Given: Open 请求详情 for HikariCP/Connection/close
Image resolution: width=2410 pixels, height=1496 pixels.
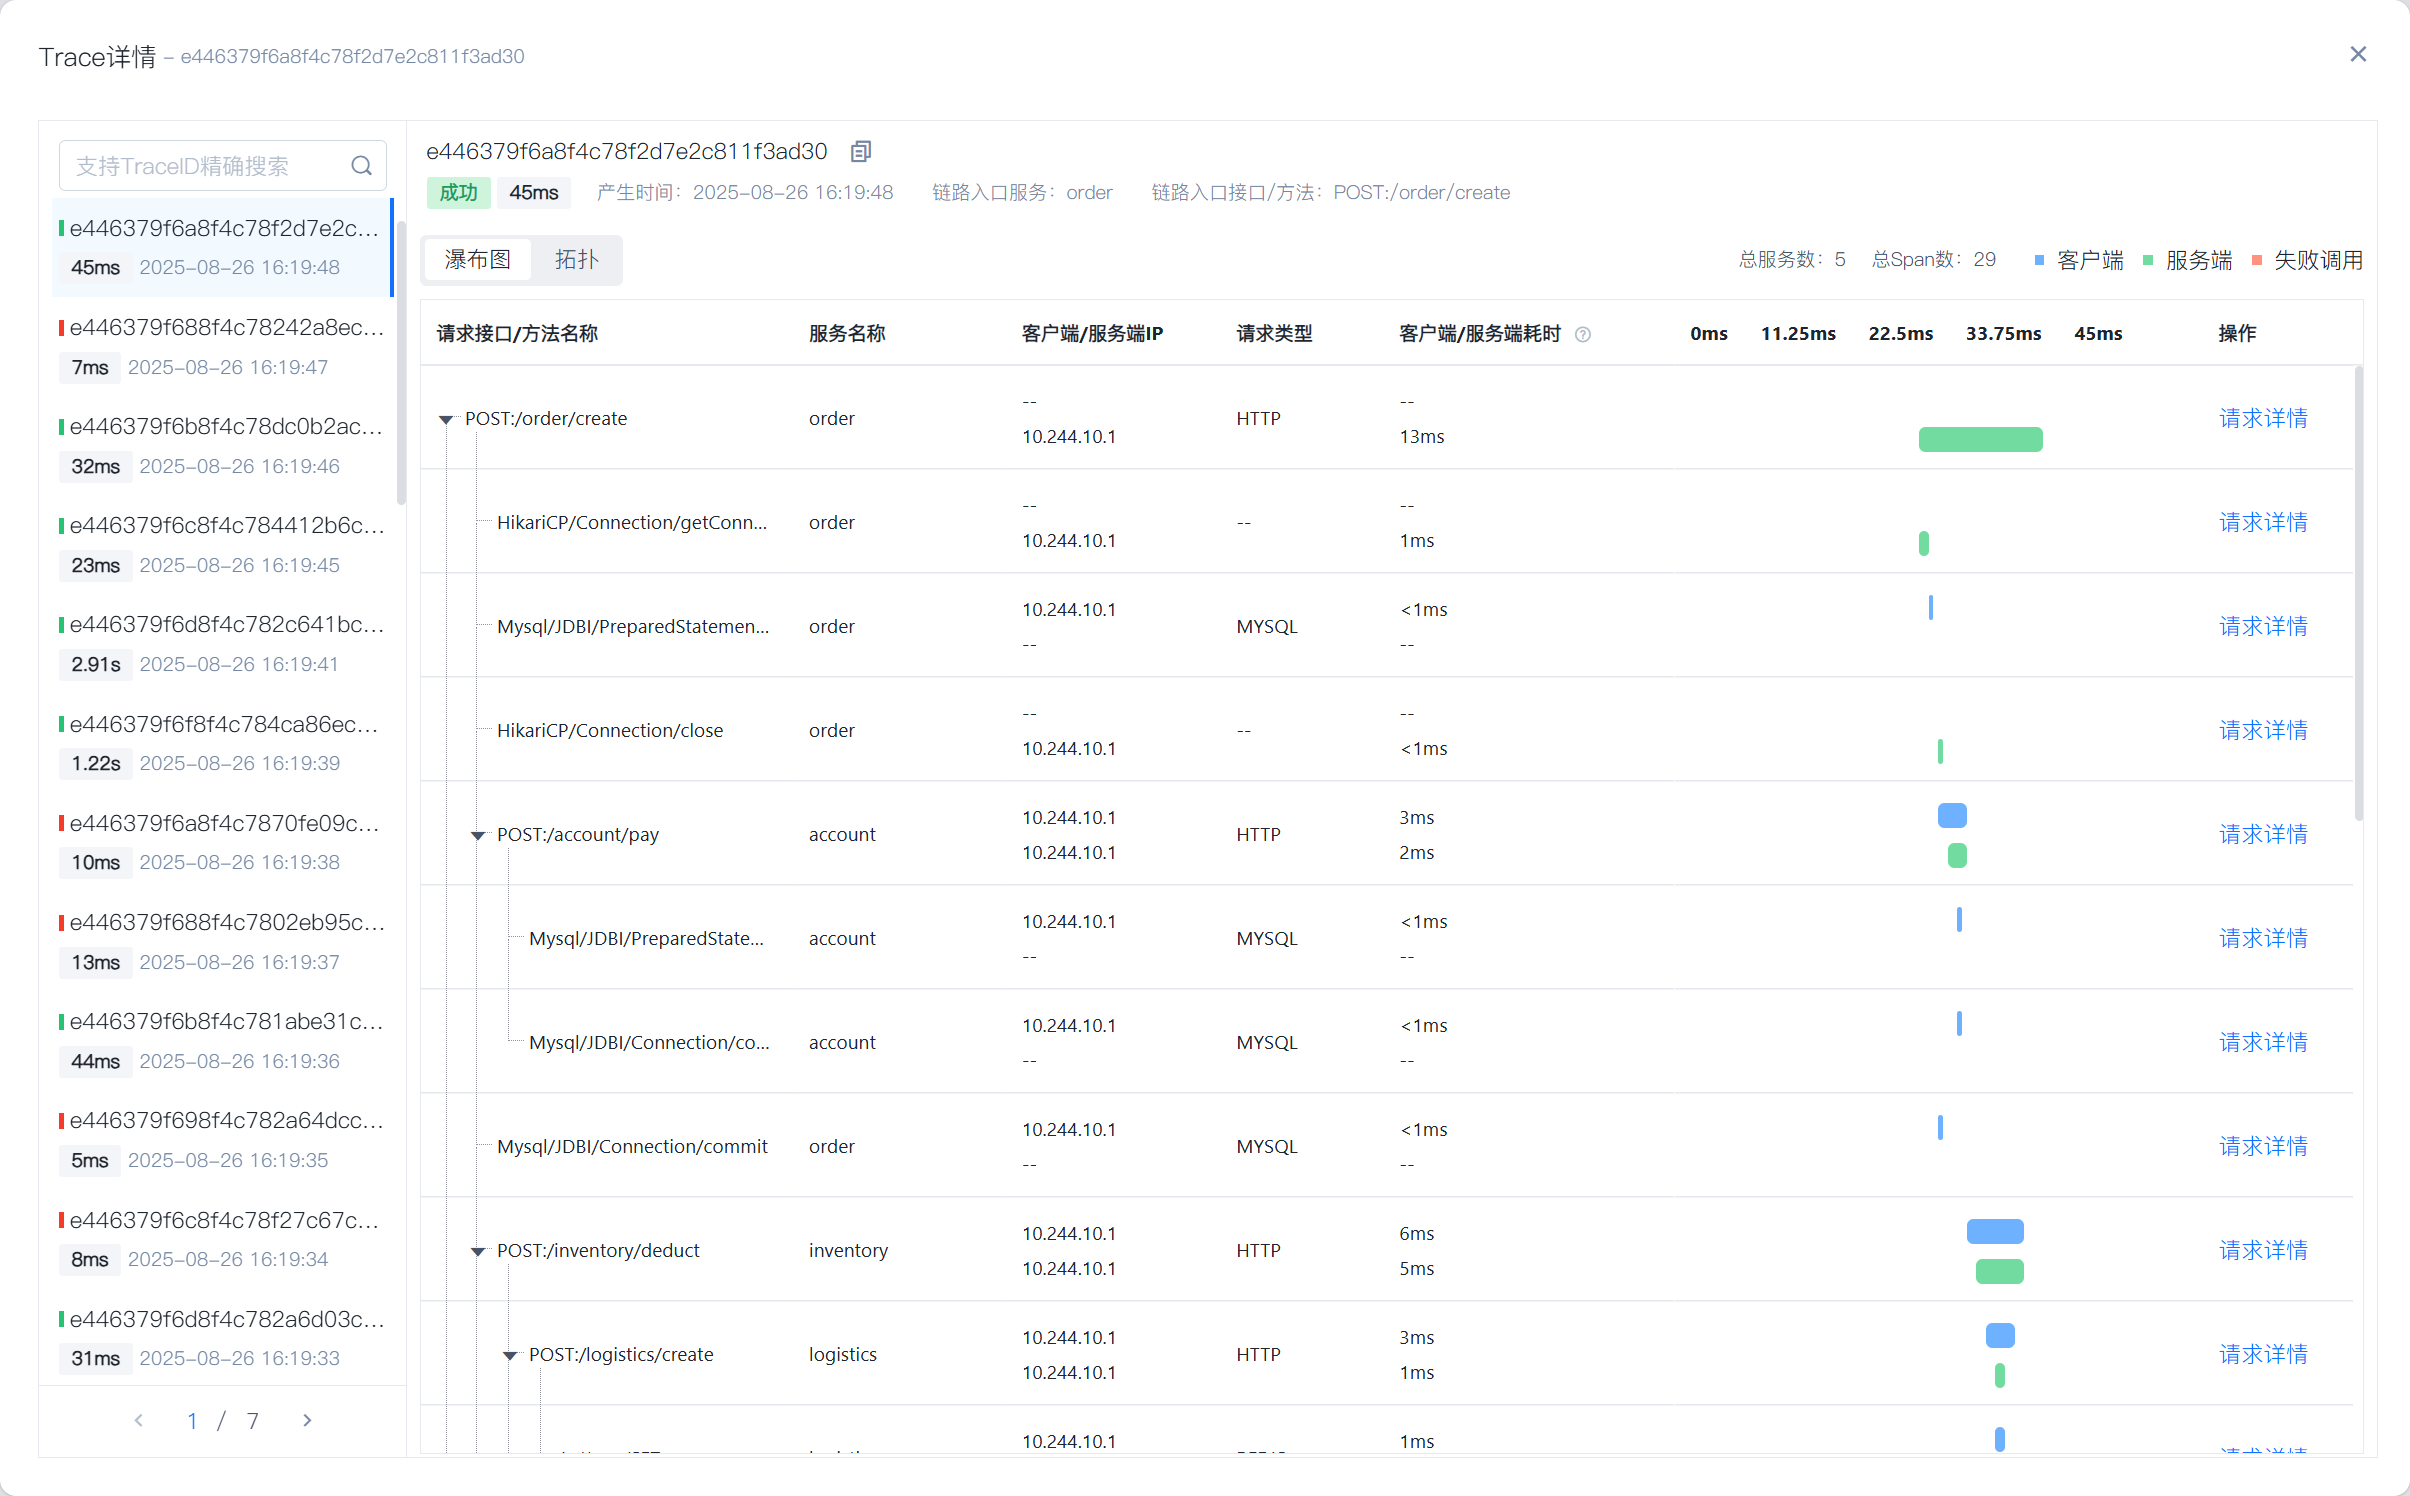Looking at the screenshot, I should click(2262, 731).
